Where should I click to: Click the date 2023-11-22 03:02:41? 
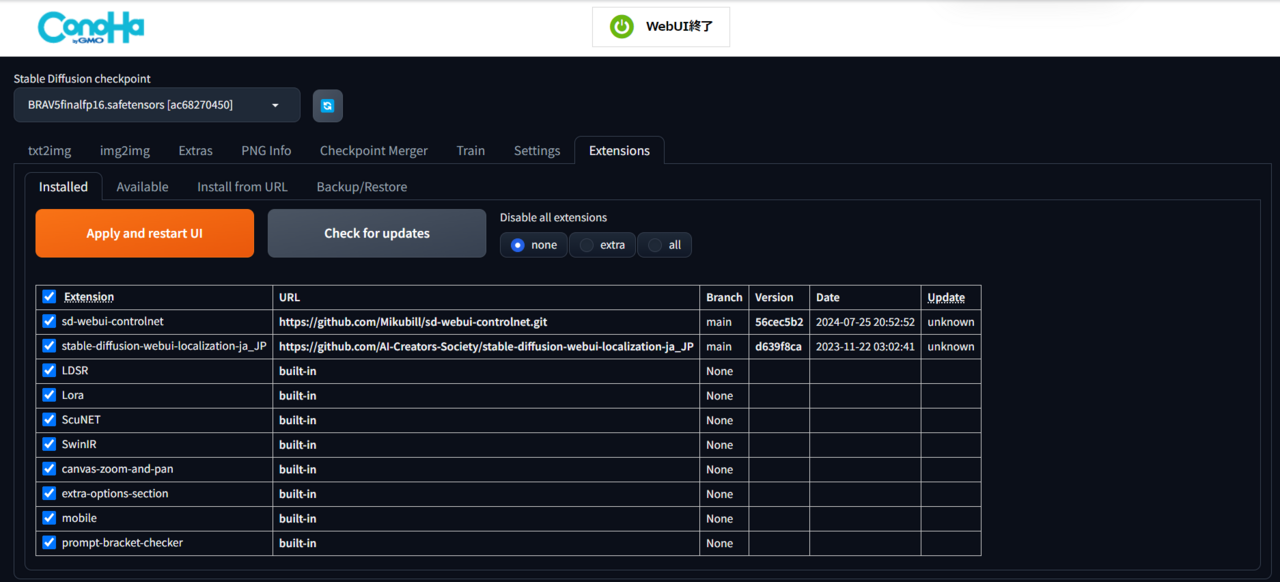point(865,346)
